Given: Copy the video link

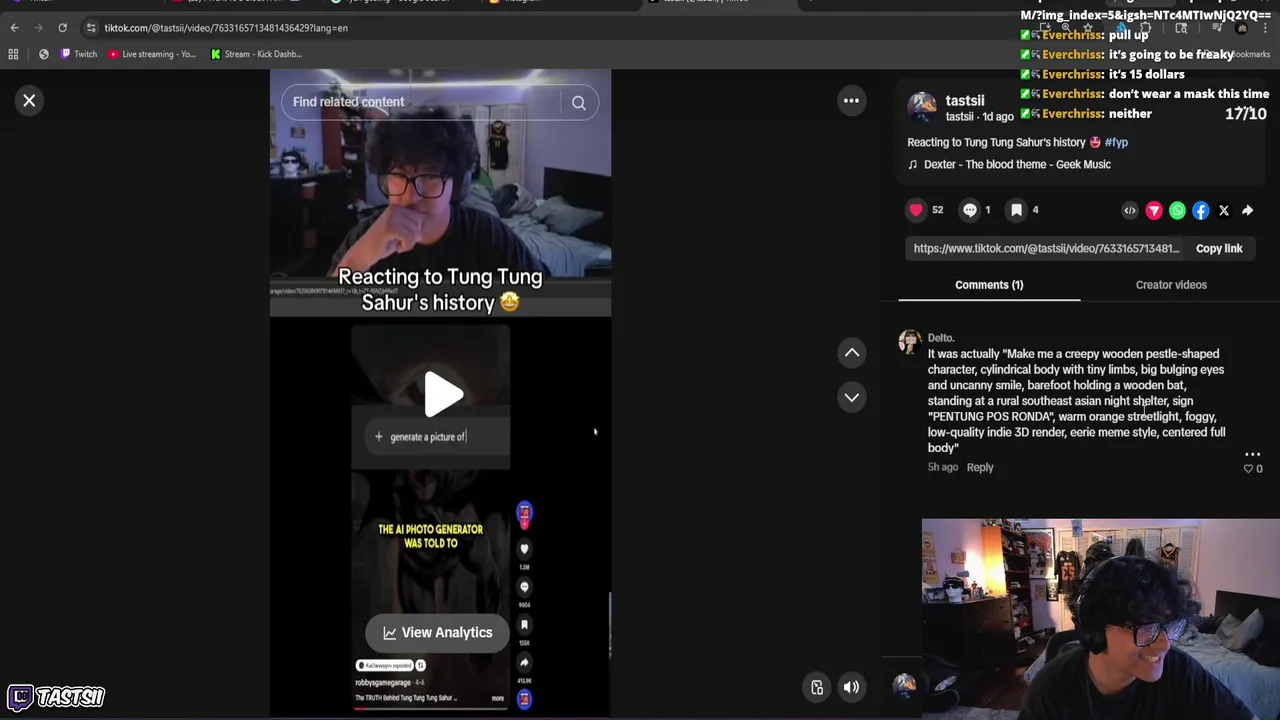Looking at the screenshot, I should [1219, 248].
